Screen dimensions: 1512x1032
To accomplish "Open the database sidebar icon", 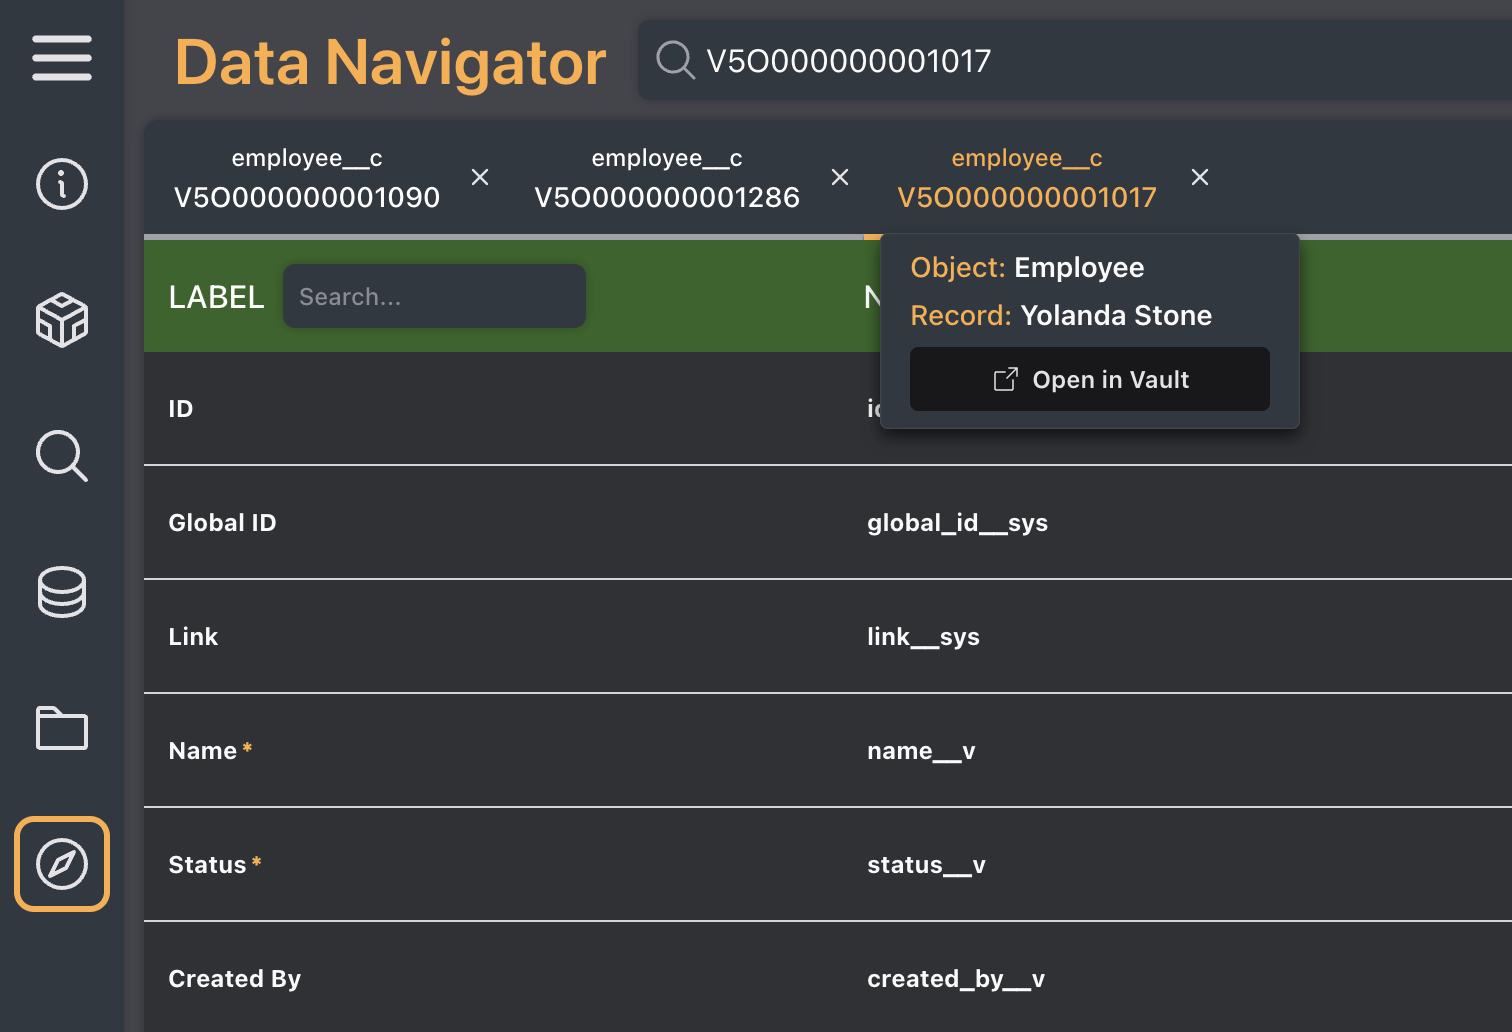I will click(62, 592).
